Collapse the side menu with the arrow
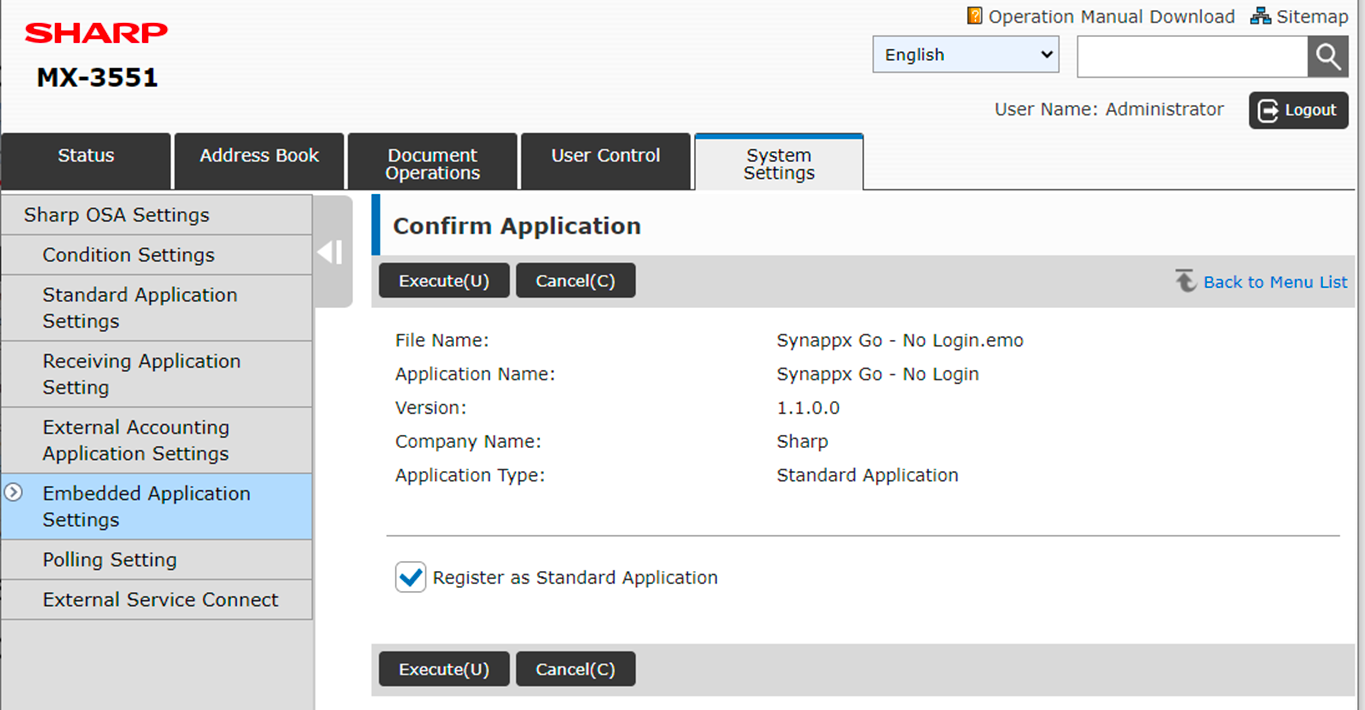This screenshot has width=1365, height=710. point(331,252)
